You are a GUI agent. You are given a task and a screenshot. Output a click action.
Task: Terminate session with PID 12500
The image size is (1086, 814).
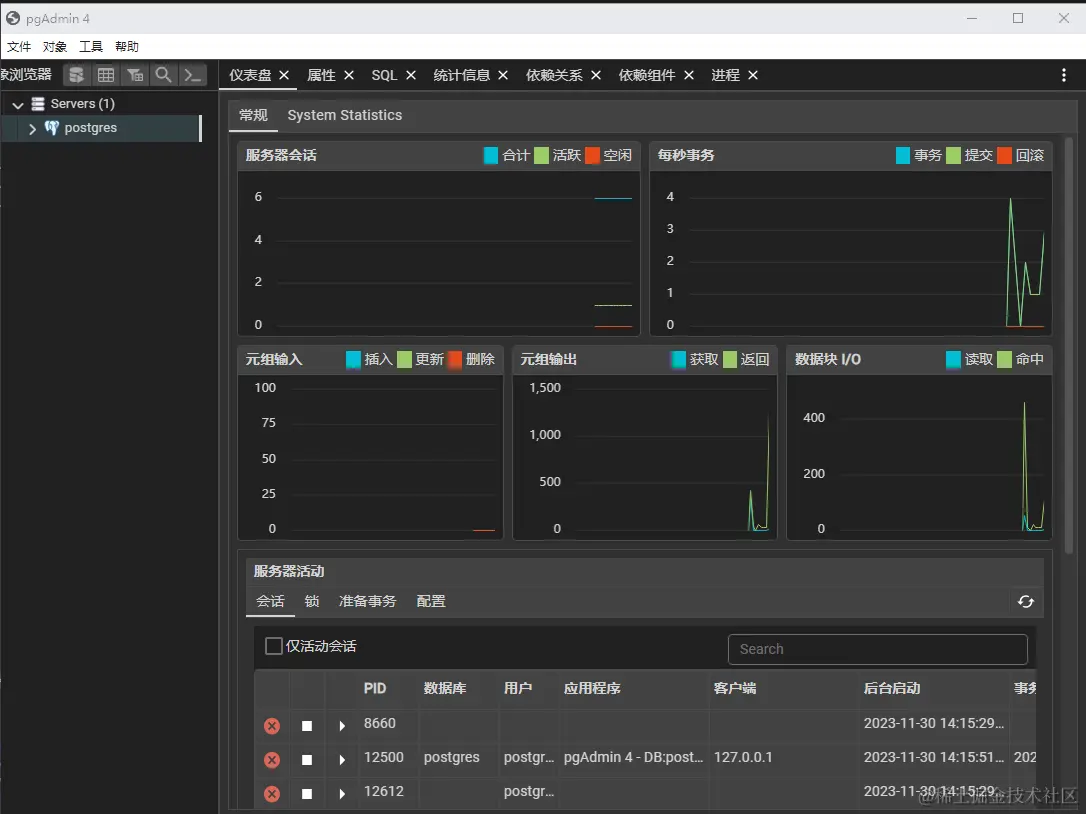[272, 759]
